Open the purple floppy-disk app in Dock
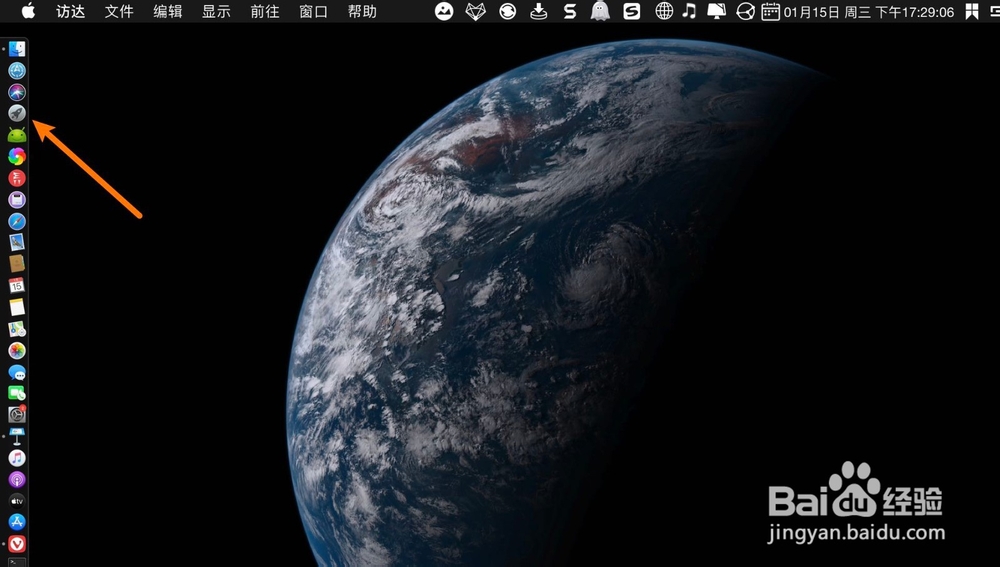The height and width of the screenshot is (567, 1000). click(x=17, y=200)
